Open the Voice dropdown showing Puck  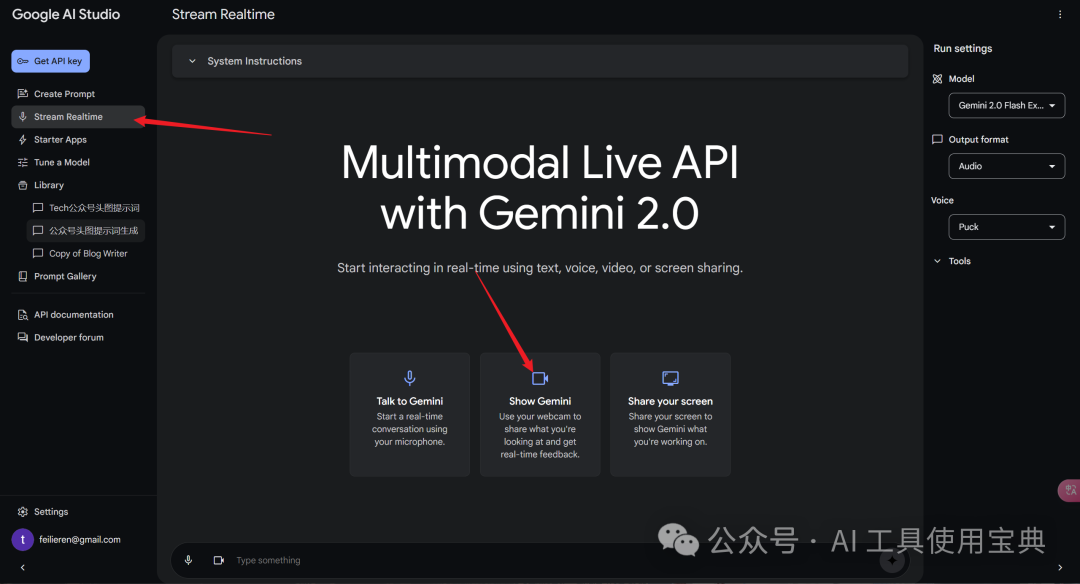coord(1006,227)
